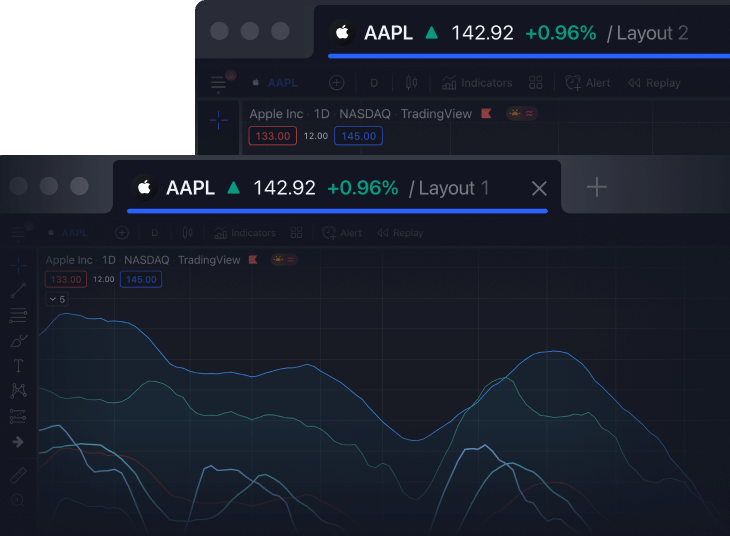Select the prediction and measurement tool
Viewport: 730px width, 536px height.
click(x=18, y=416)
